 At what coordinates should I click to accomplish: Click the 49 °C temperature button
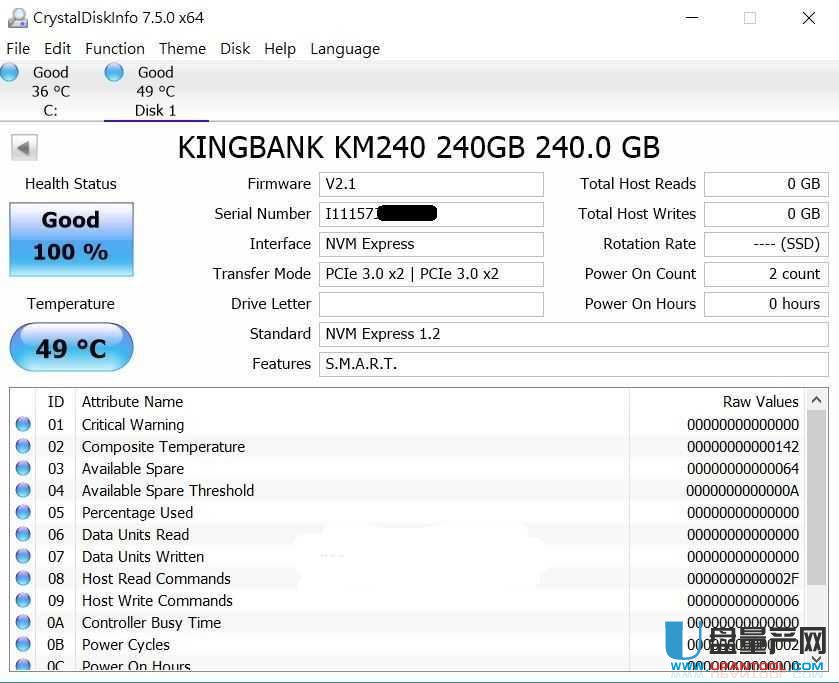tap(71, 348)
